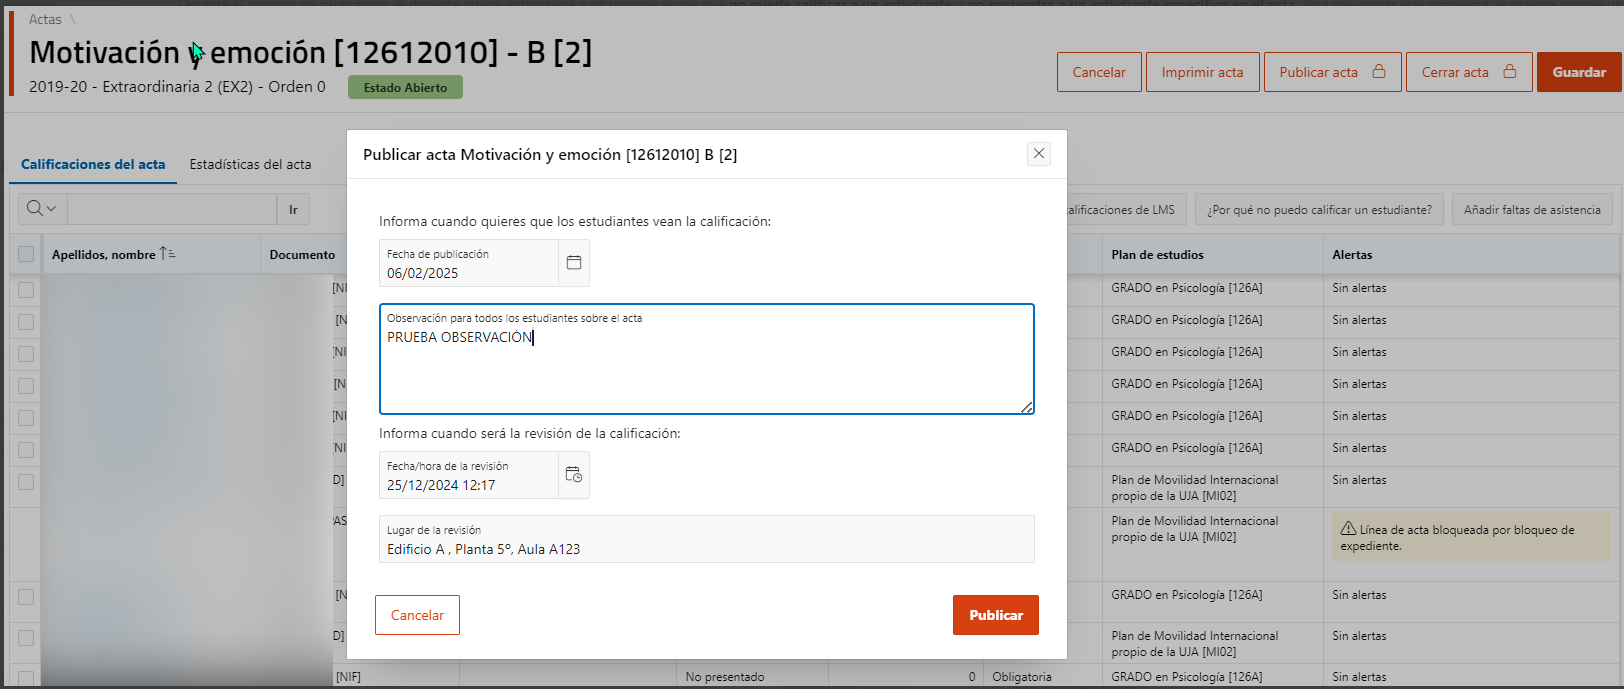1624x689 pixels.
Task: Sort by Apellidos, nombre arrow icon
Action: click(167, 254)
